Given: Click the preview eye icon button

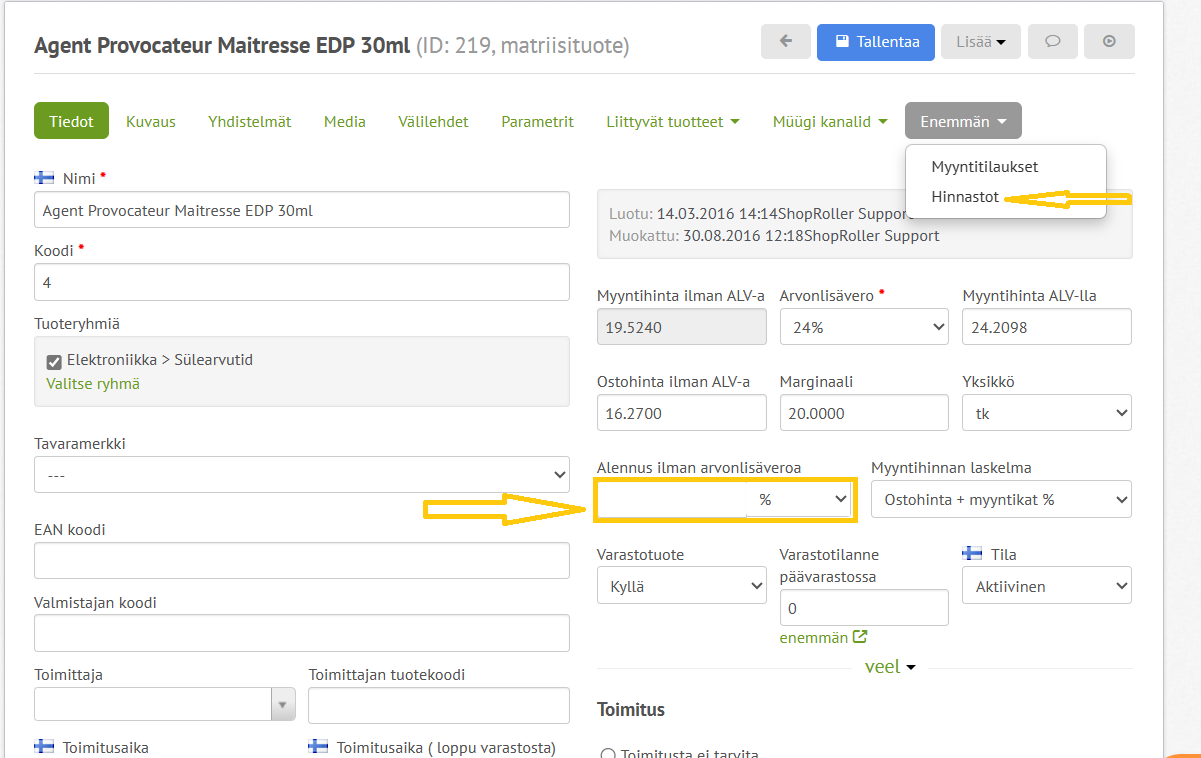Looking at the screenshot, I should point(1109,42).
